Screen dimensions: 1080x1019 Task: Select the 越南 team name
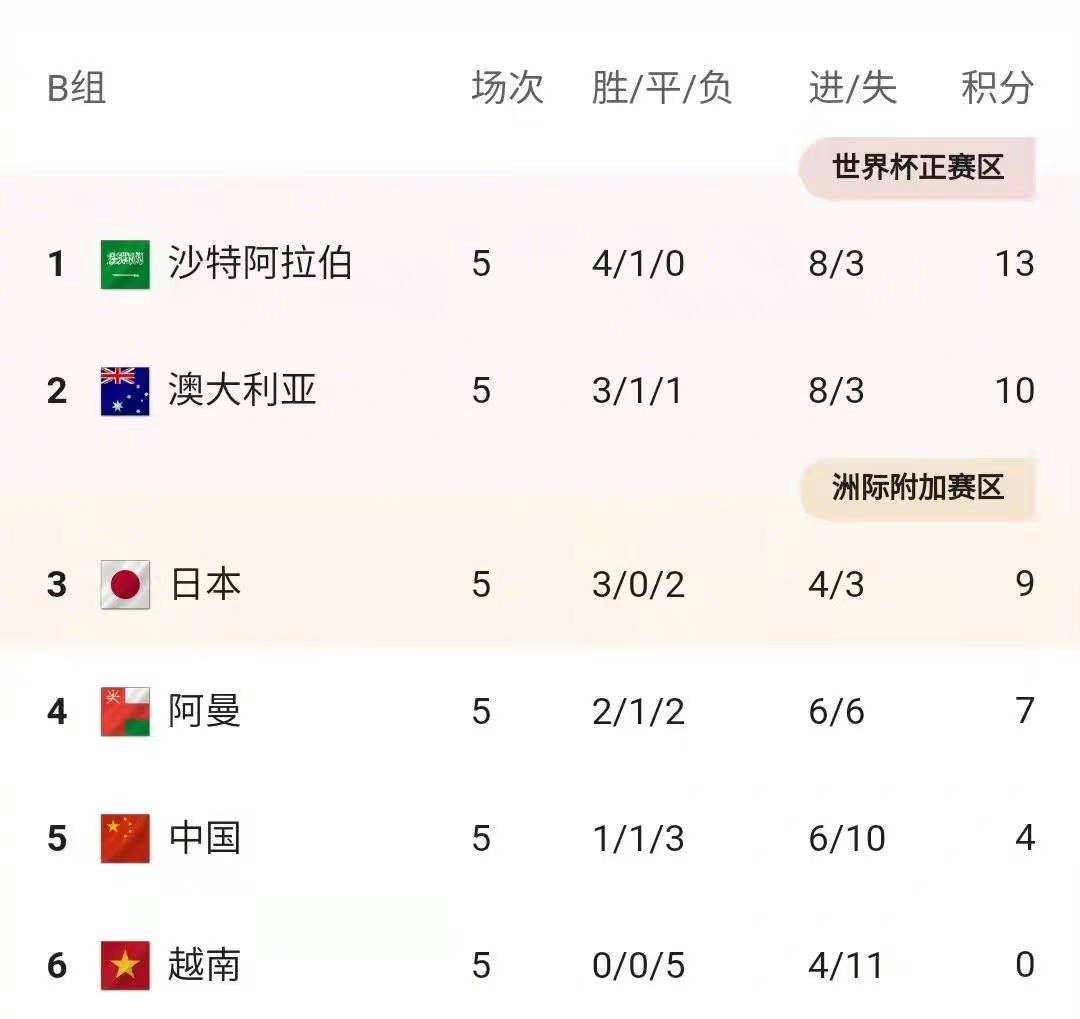(205, 965)
